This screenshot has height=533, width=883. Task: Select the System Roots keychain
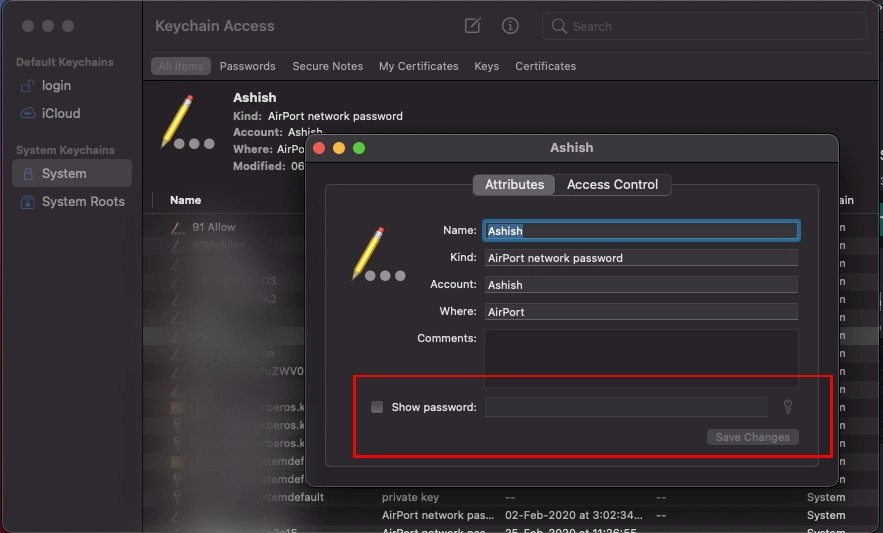pos(72,201)
